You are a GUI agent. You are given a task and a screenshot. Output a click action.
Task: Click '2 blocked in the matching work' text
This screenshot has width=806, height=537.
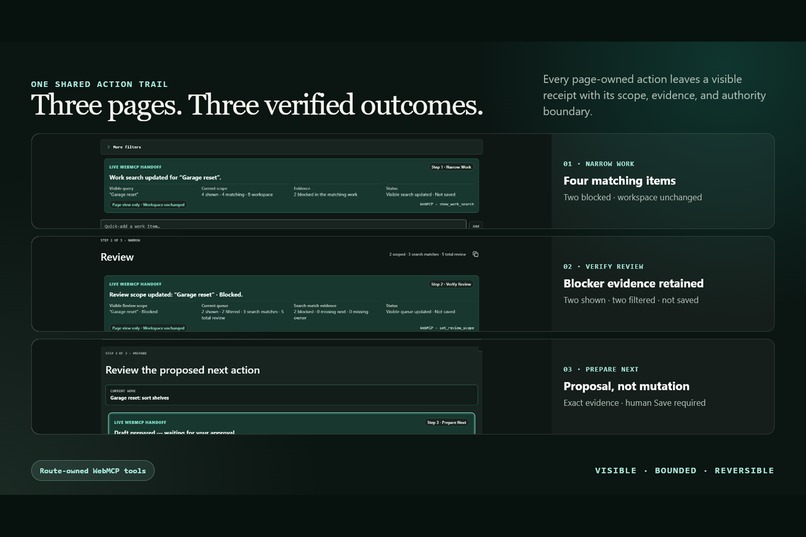325,195
